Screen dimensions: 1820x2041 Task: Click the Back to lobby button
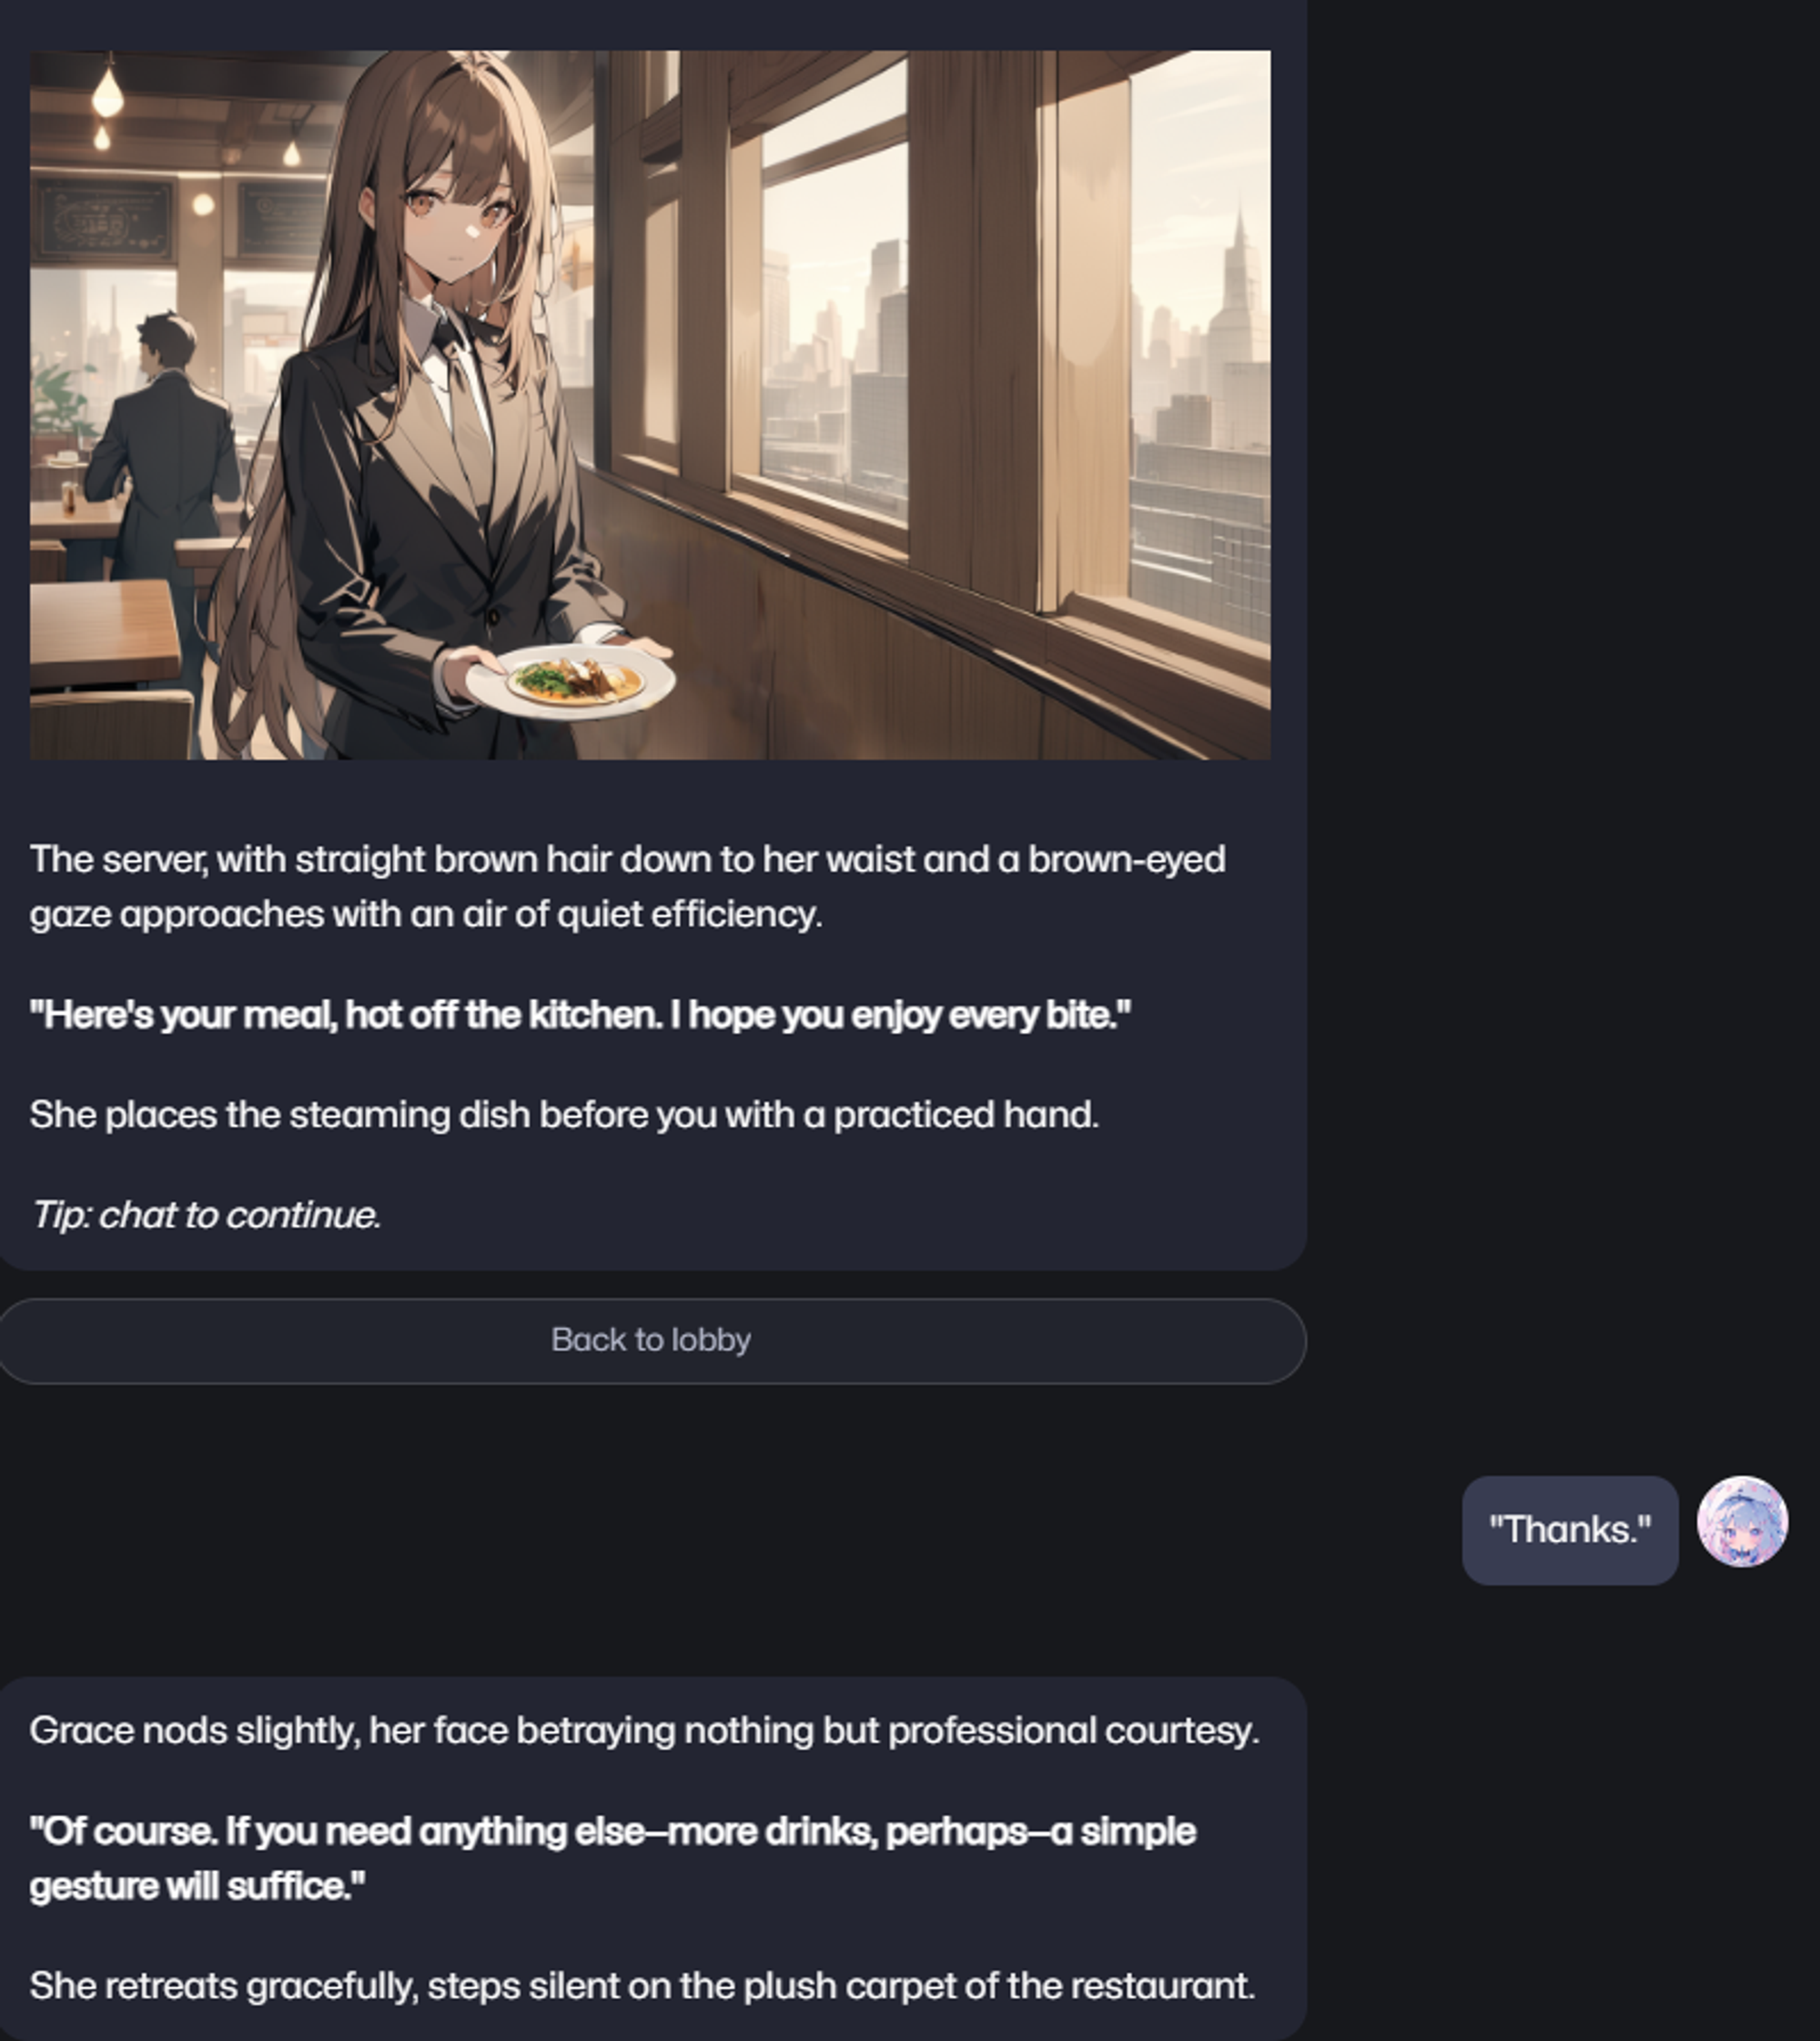pyautogui.click(x=652, y=1341)
